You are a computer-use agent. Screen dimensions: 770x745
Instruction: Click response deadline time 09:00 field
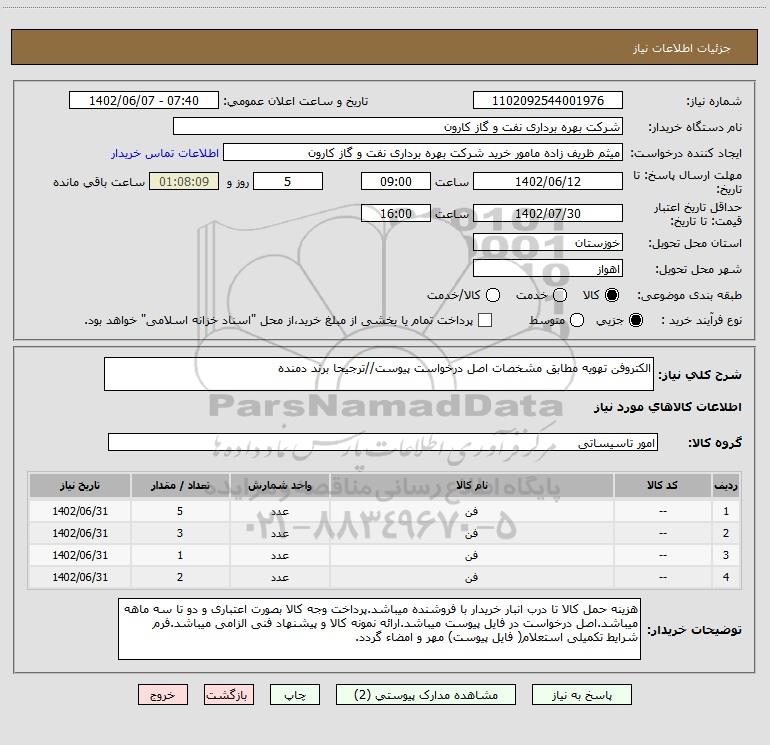(x=396, y=181)
